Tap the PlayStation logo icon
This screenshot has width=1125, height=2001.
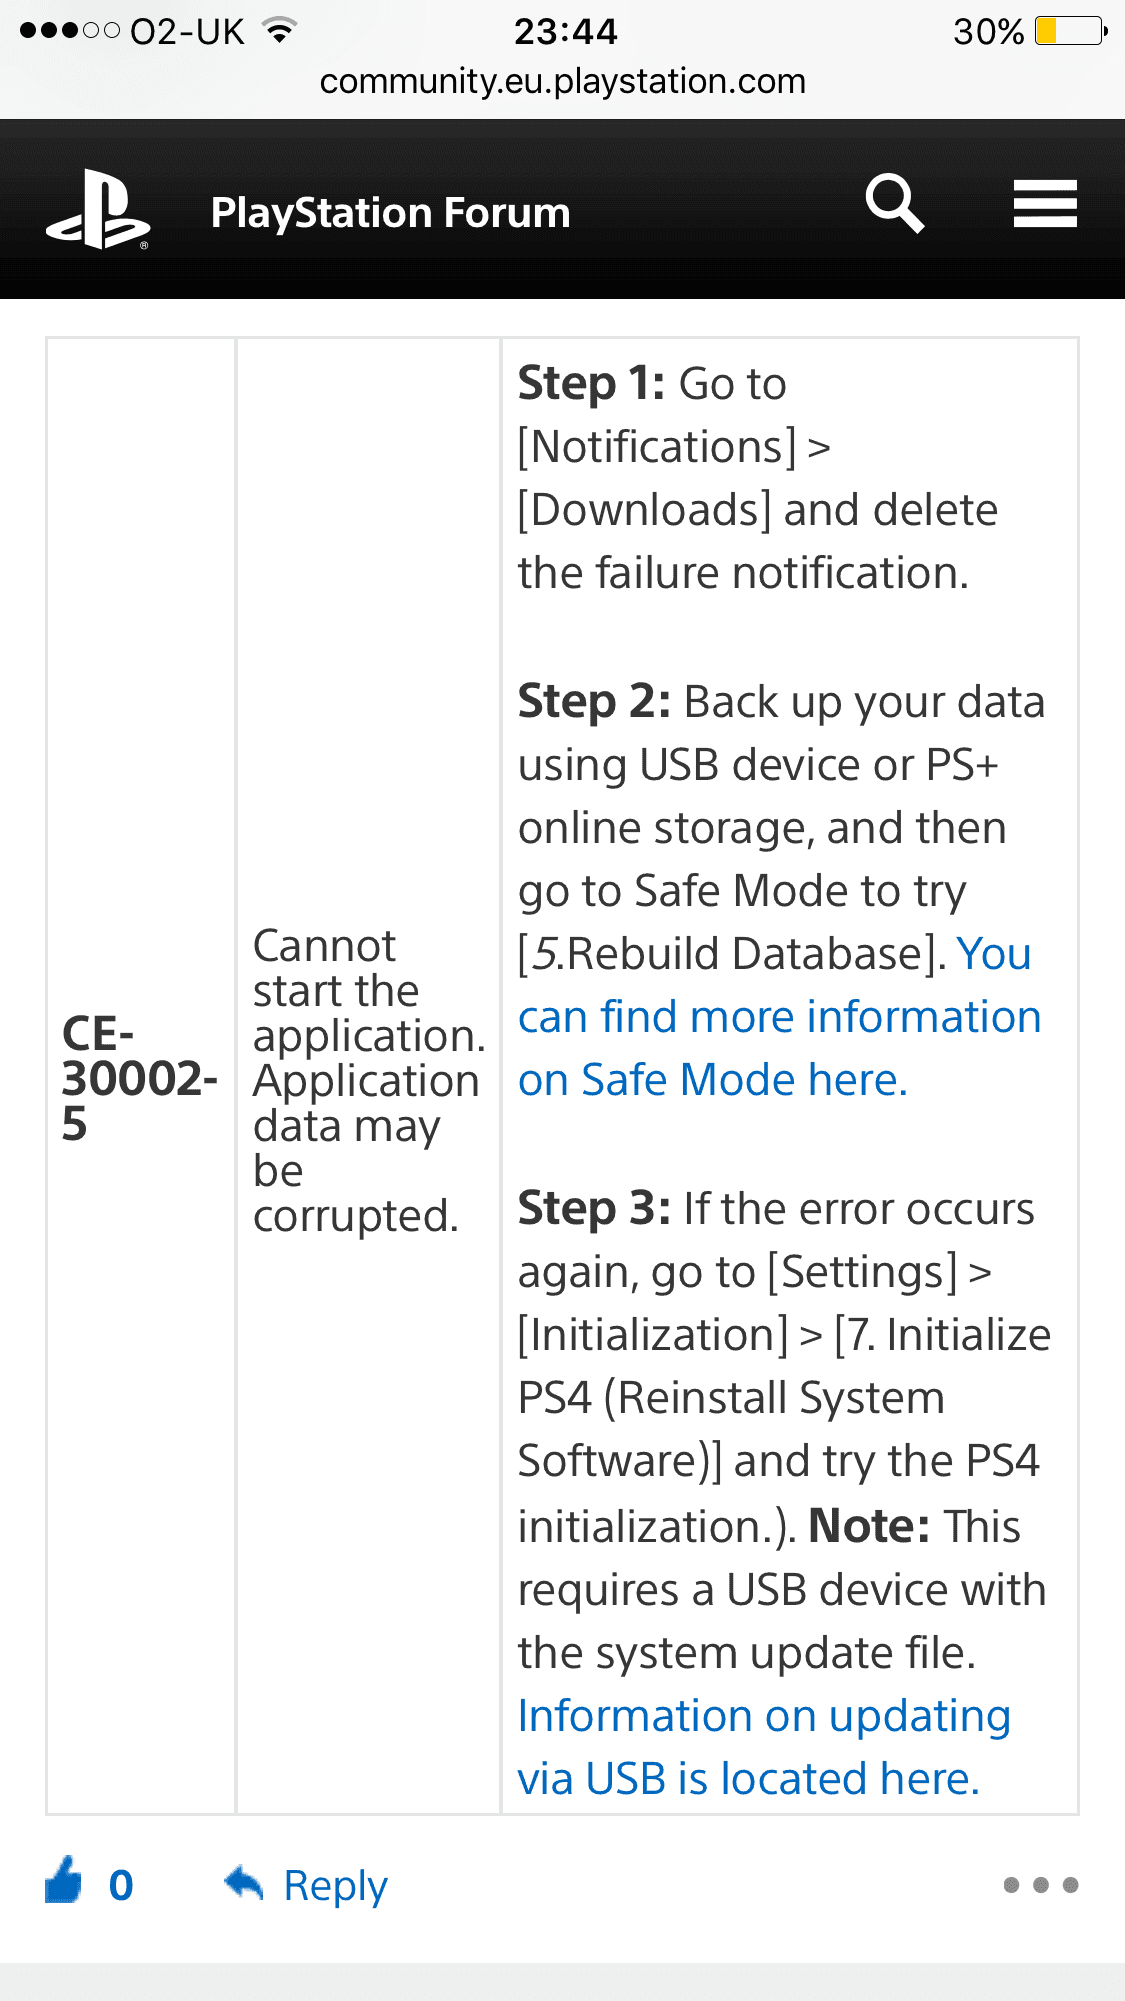98,210
